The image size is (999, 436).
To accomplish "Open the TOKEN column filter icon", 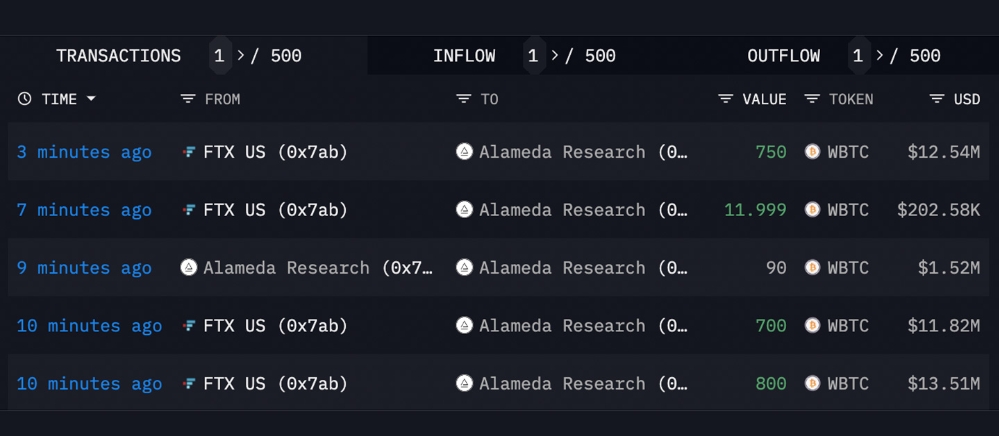I will pyautogui.click(x=812, y=99).
